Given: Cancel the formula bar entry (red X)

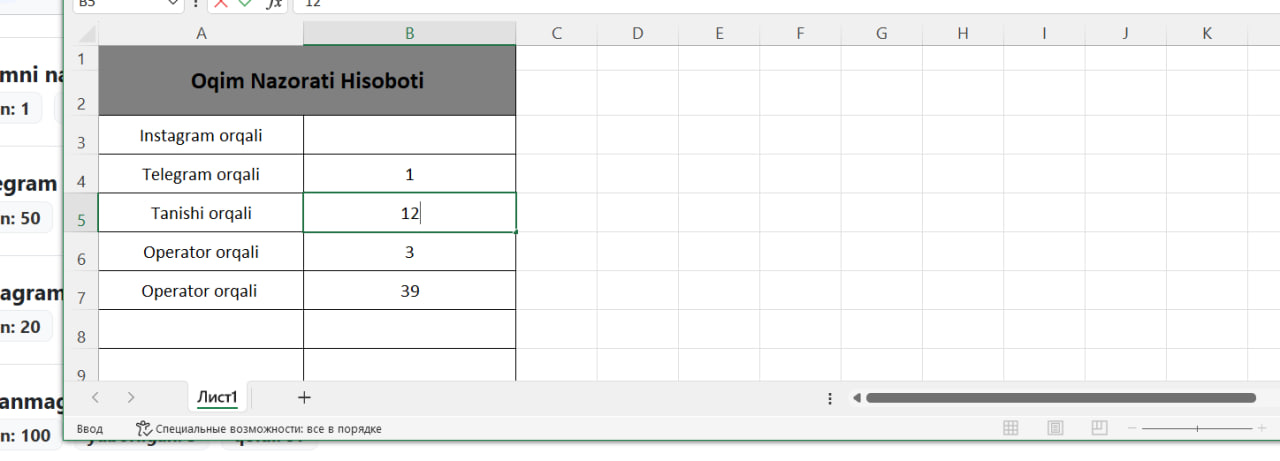Looking at the screenshot, I should point(221,4).
